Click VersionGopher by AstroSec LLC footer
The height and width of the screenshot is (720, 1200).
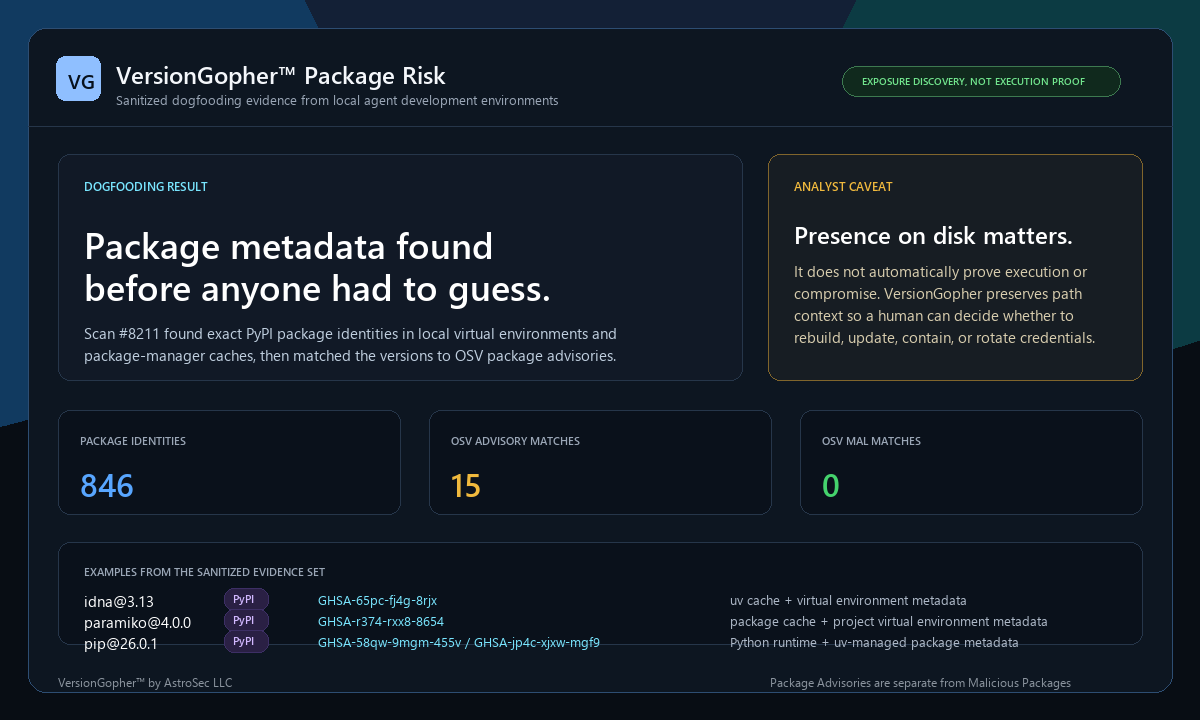pyautogui.click(x=145, y=683)
